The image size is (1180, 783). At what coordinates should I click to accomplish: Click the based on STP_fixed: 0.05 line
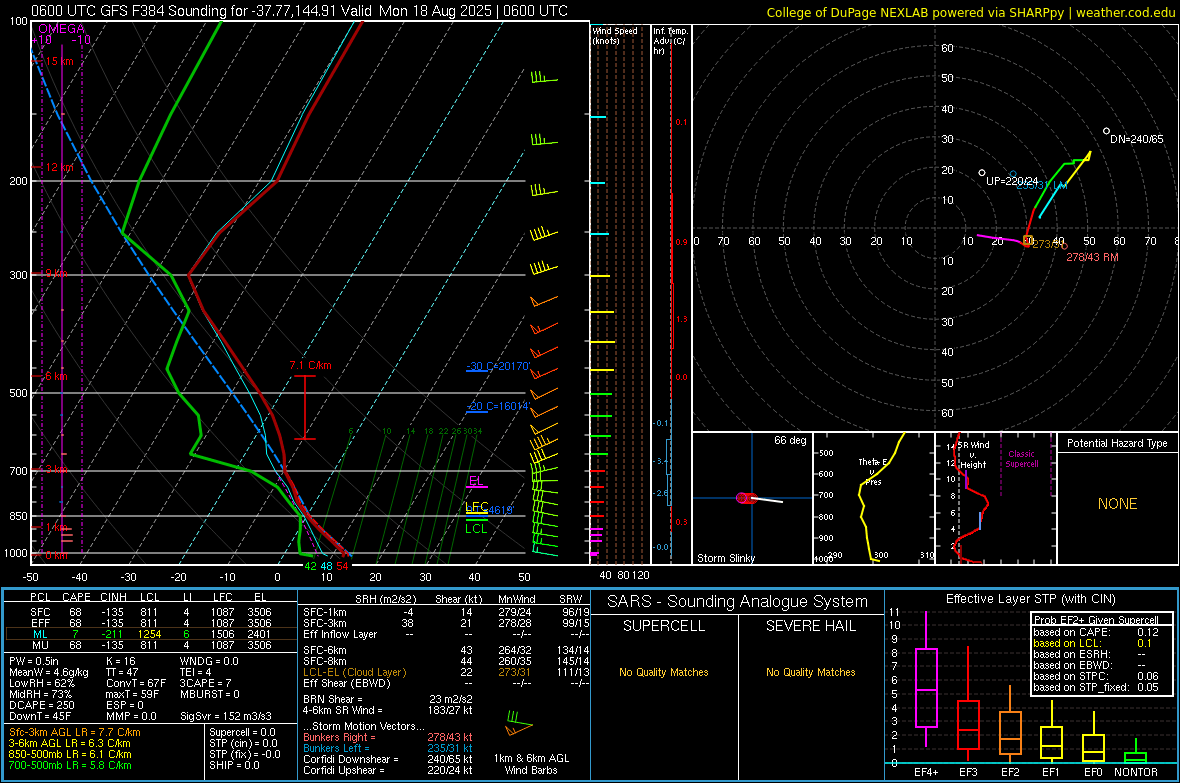[x=1096, y=687]
